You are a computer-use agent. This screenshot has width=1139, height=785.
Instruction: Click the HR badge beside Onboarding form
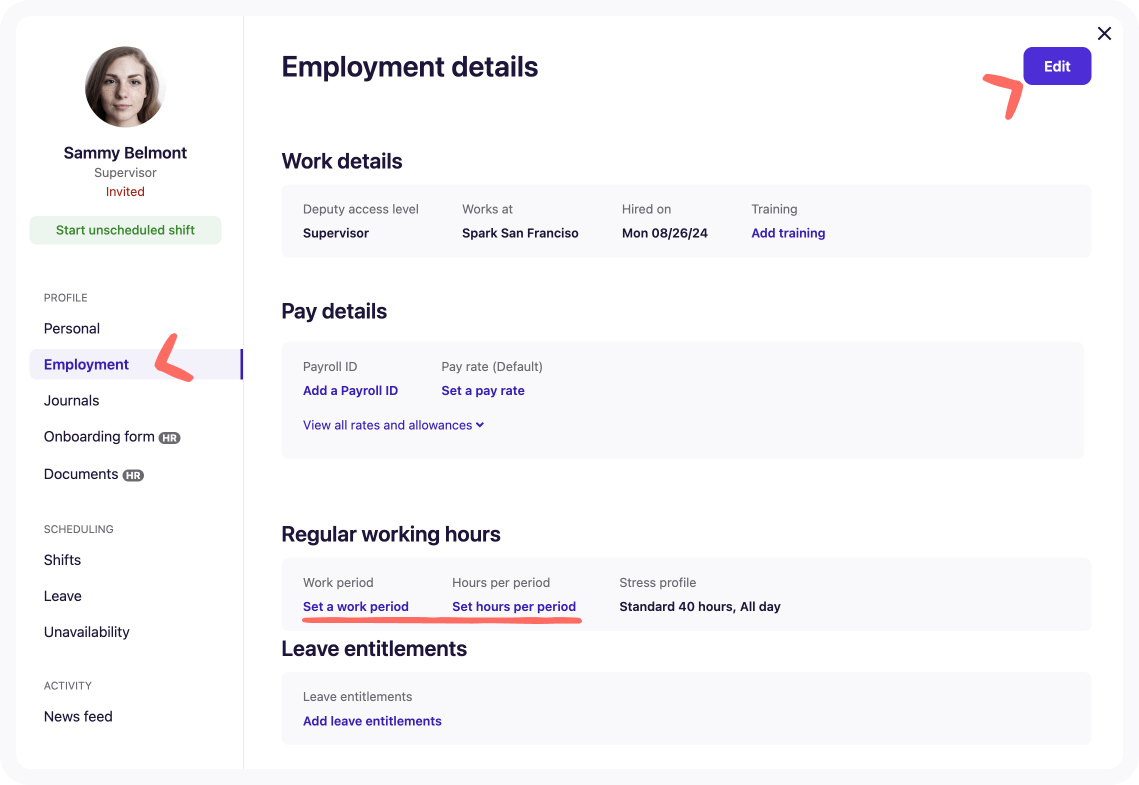pyautogui.click(x=169, y=438)
